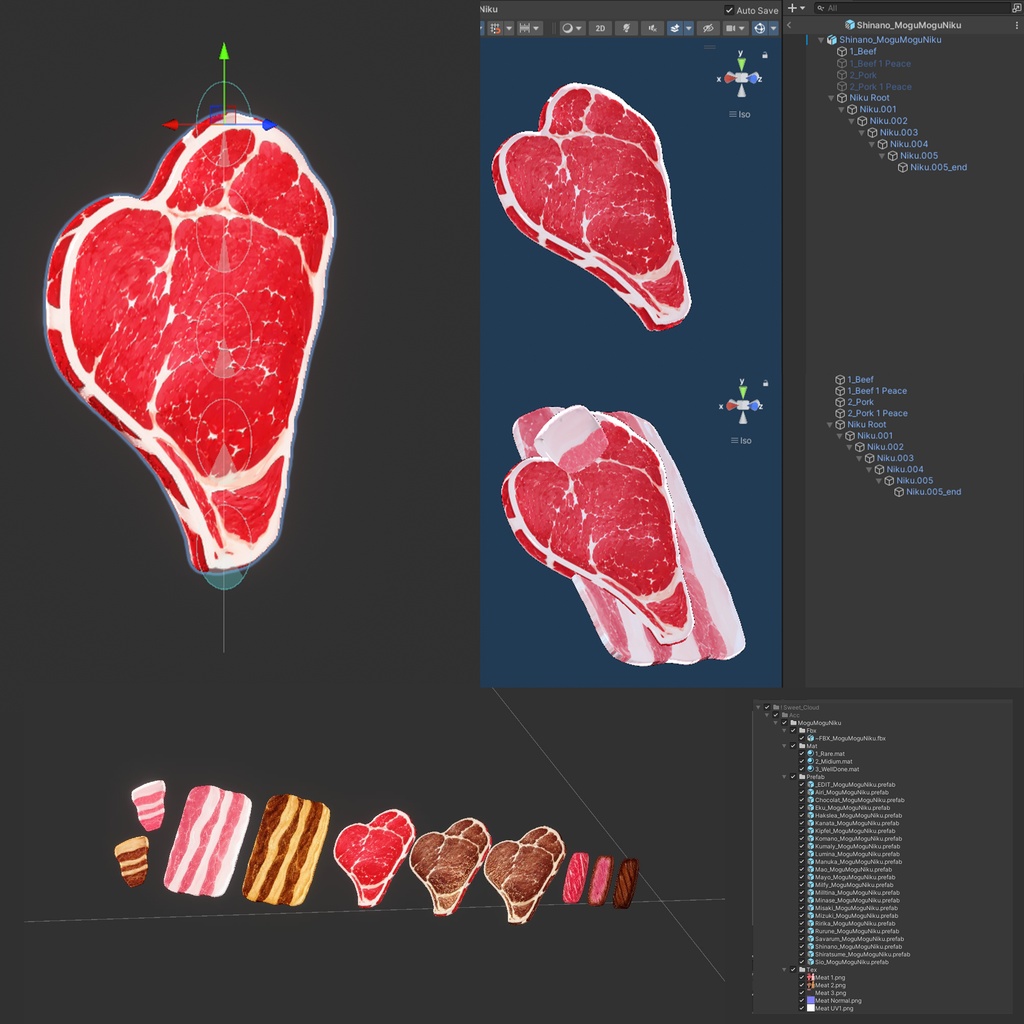Click the Meat 1.png entry
Image resolution: width=1024 pixels, height=1024 pixels.
click(x=829, y=978)
